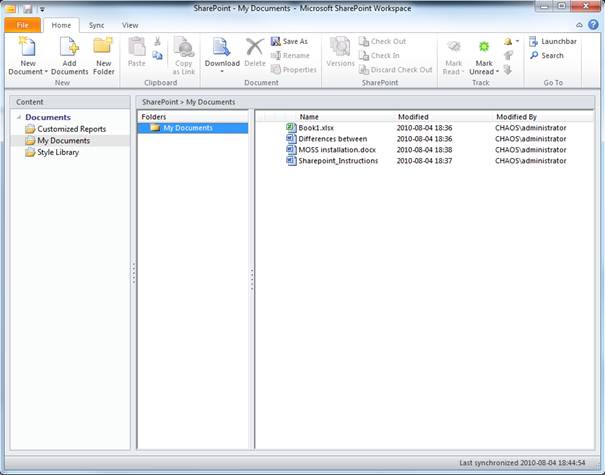Click the Last synchronized status text

pos(522,462)
